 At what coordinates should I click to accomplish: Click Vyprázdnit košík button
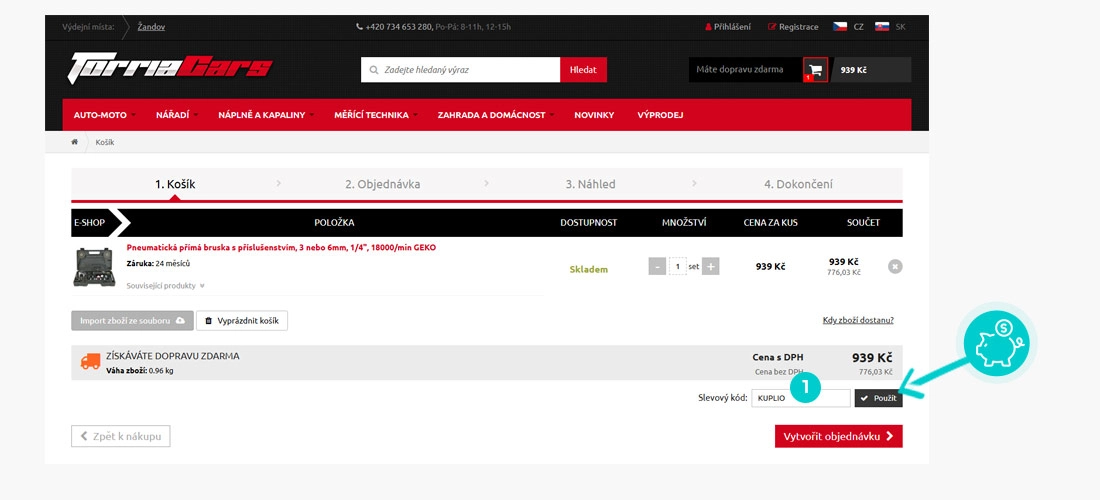242,320
